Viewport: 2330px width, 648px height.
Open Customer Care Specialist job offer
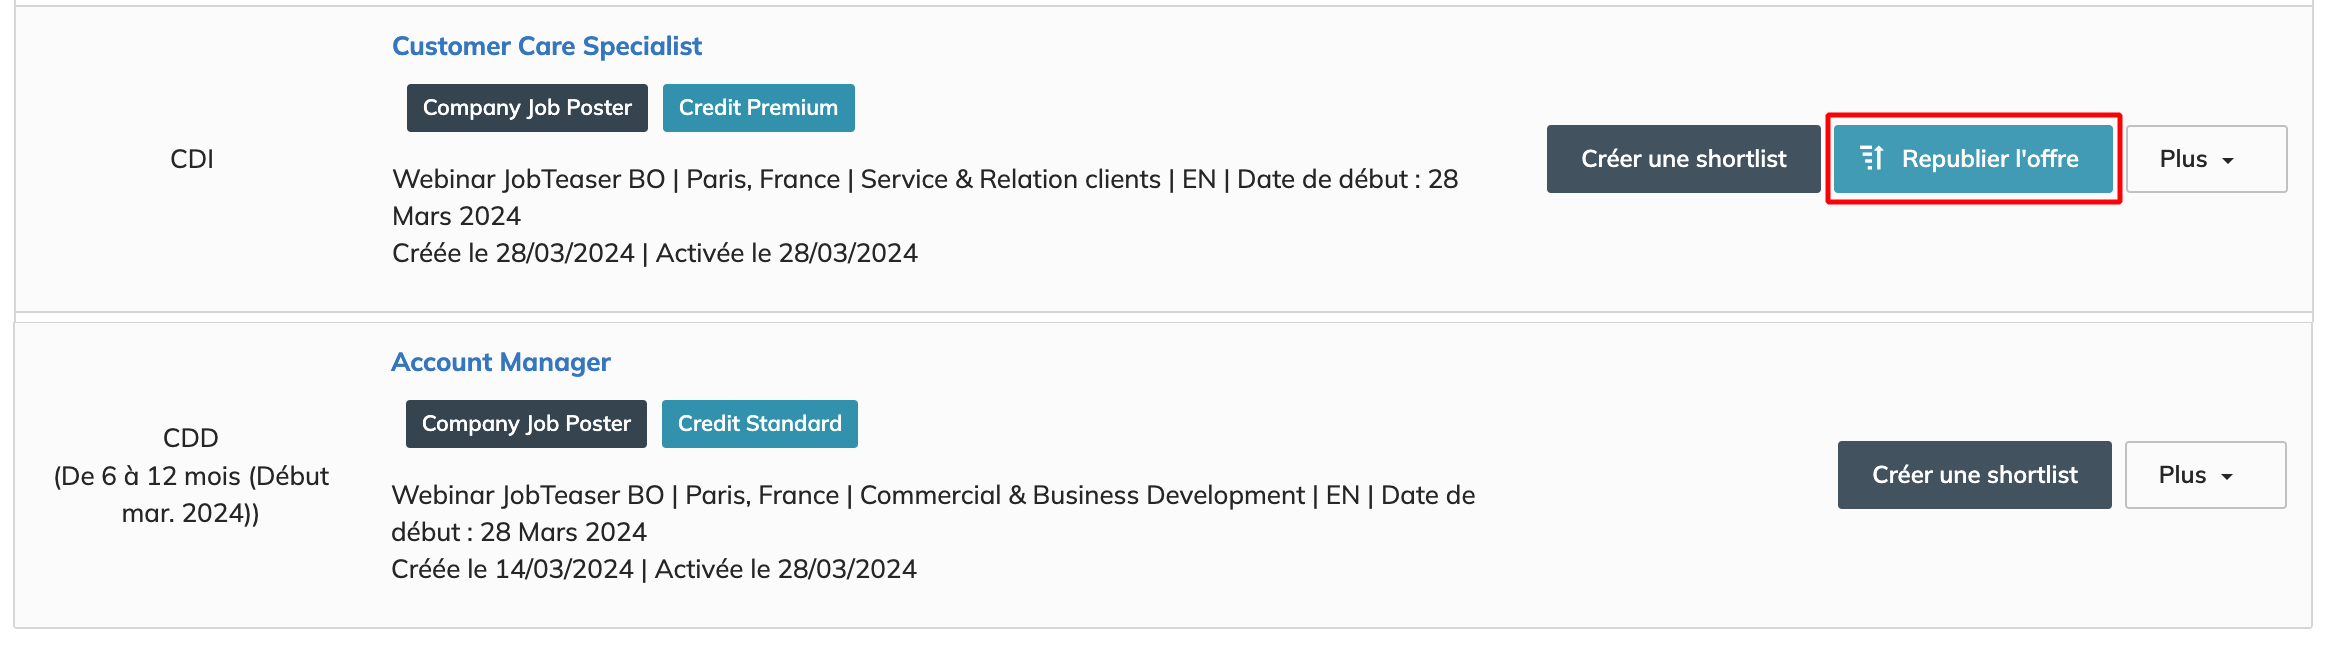click(x=546, y=46)
